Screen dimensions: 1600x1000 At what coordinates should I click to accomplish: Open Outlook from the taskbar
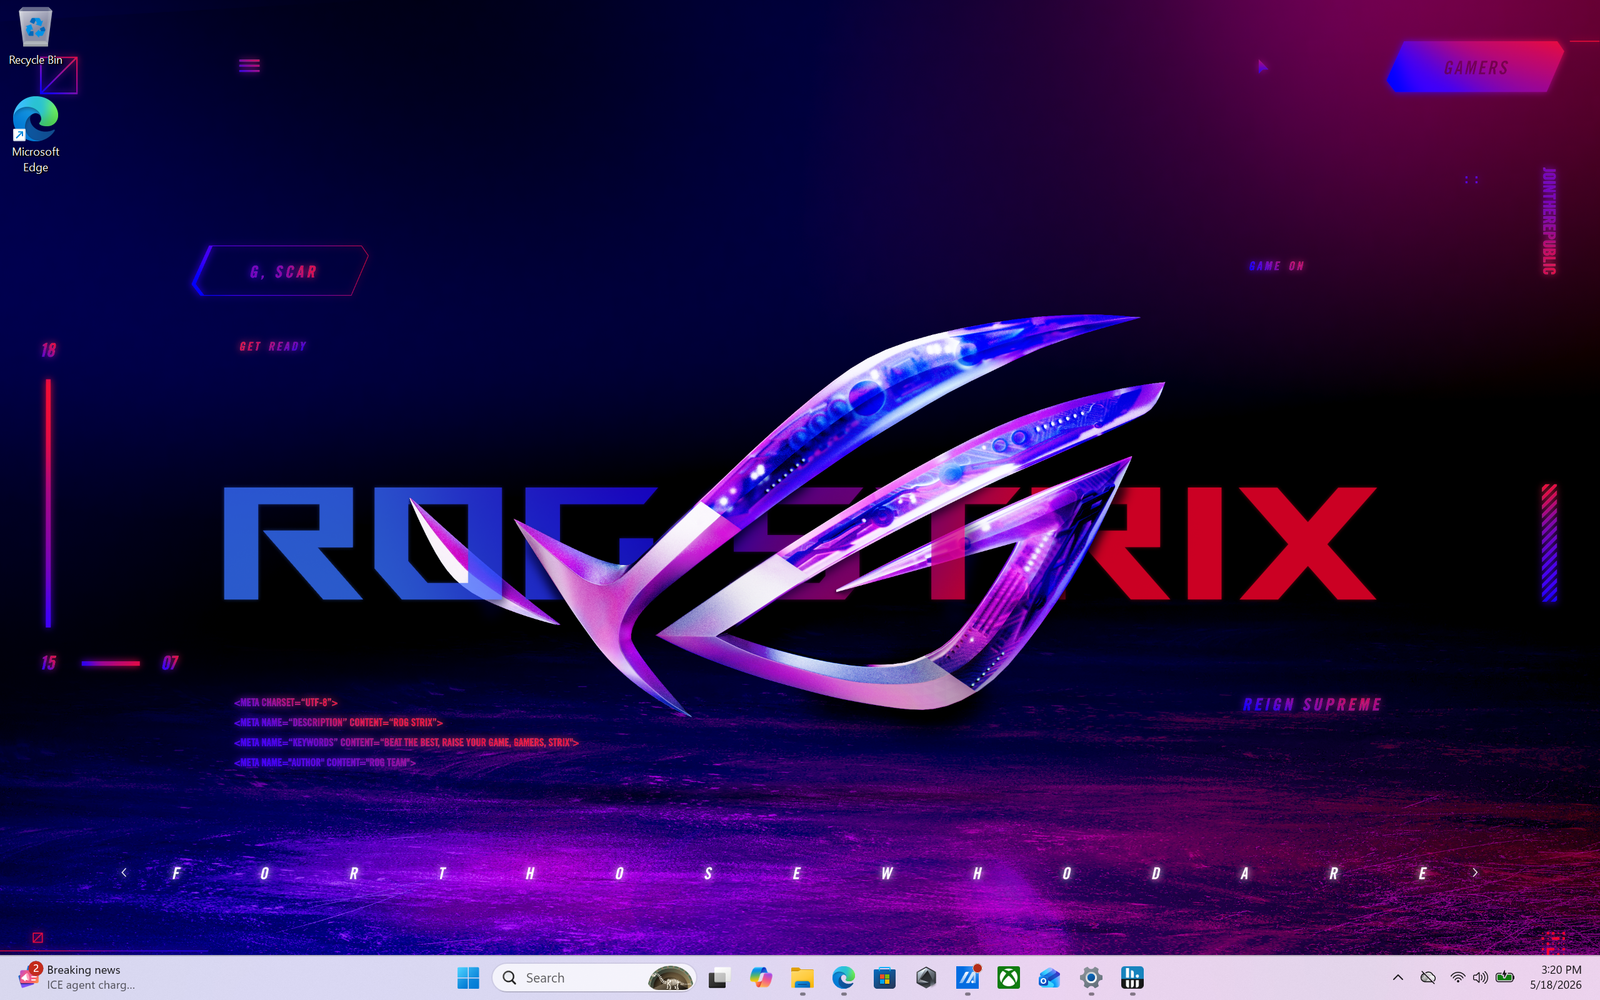point(1049,978)
